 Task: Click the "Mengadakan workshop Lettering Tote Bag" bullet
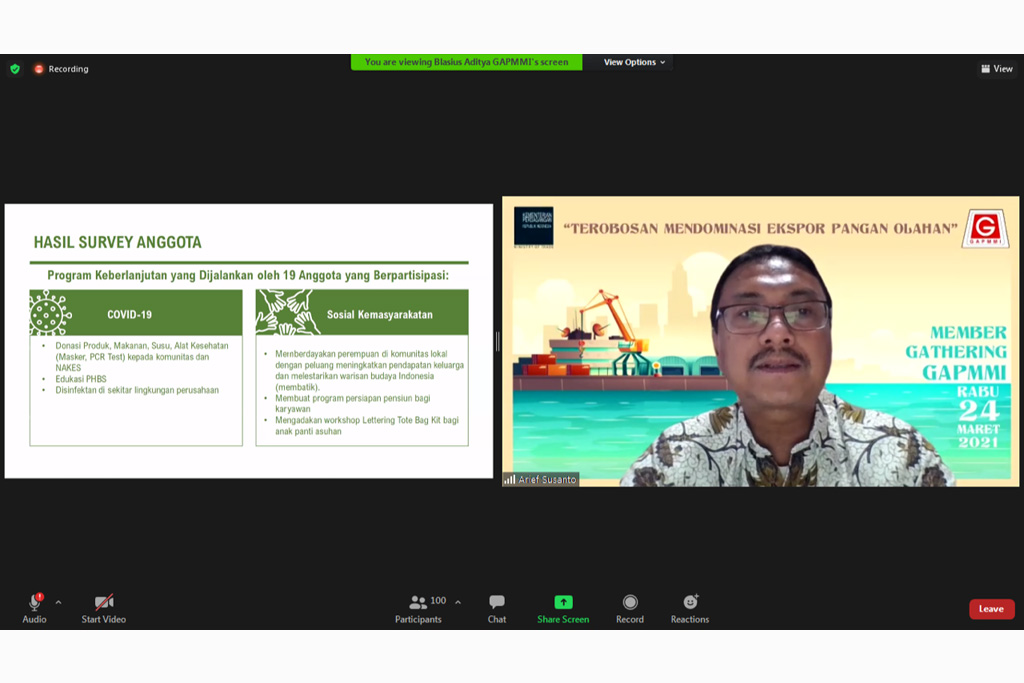coord(366,425)
